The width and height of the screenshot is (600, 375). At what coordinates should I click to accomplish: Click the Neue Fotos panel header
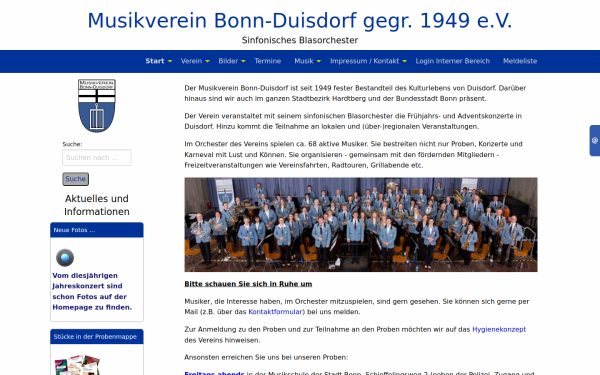click(97, 230)
